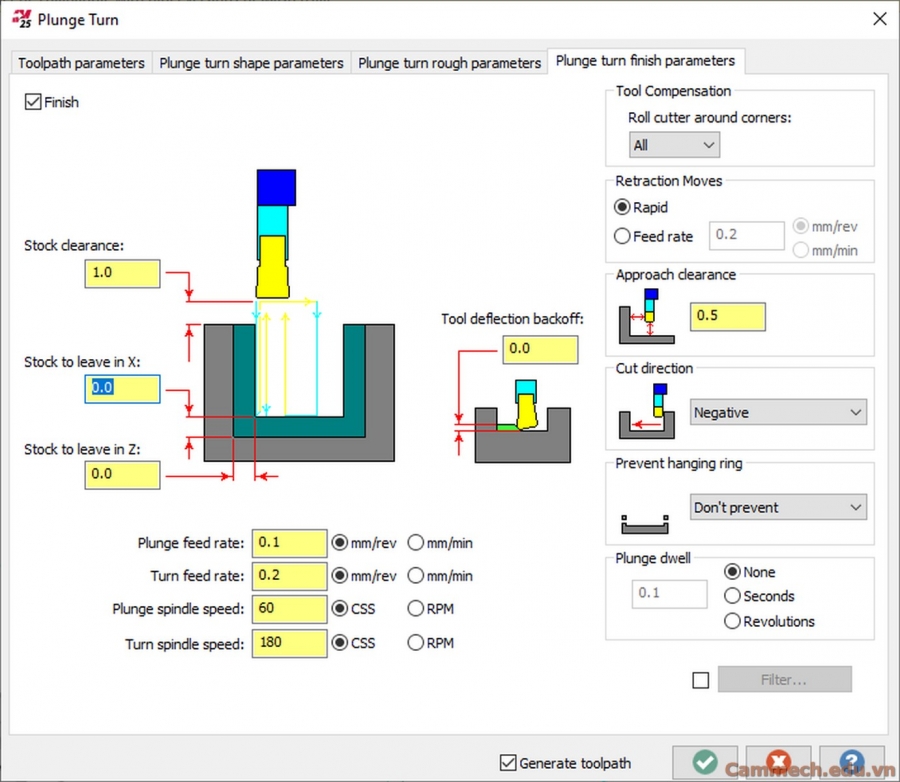Viewport: 900px width, 782px height.
Task: Click the Tool deflection backoff illustration
Action: tap(522, 421)
